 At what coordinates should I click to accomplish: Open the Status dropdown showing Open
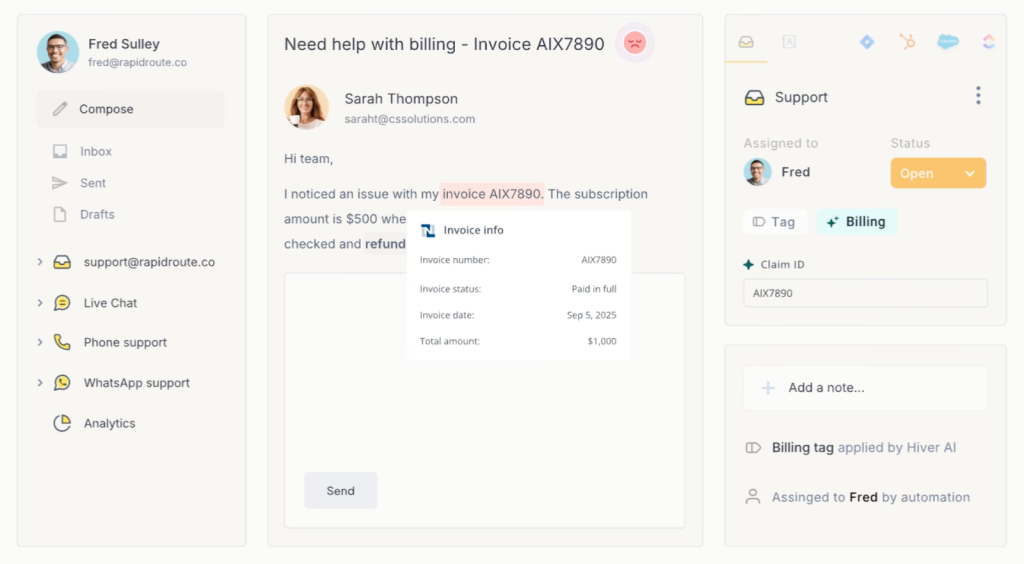(x=937, y=173)
